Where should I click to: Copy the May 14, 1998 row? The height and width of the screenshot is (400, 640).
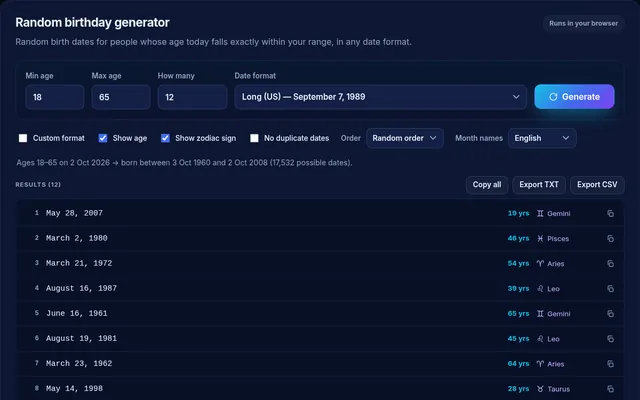click(610, 389)
